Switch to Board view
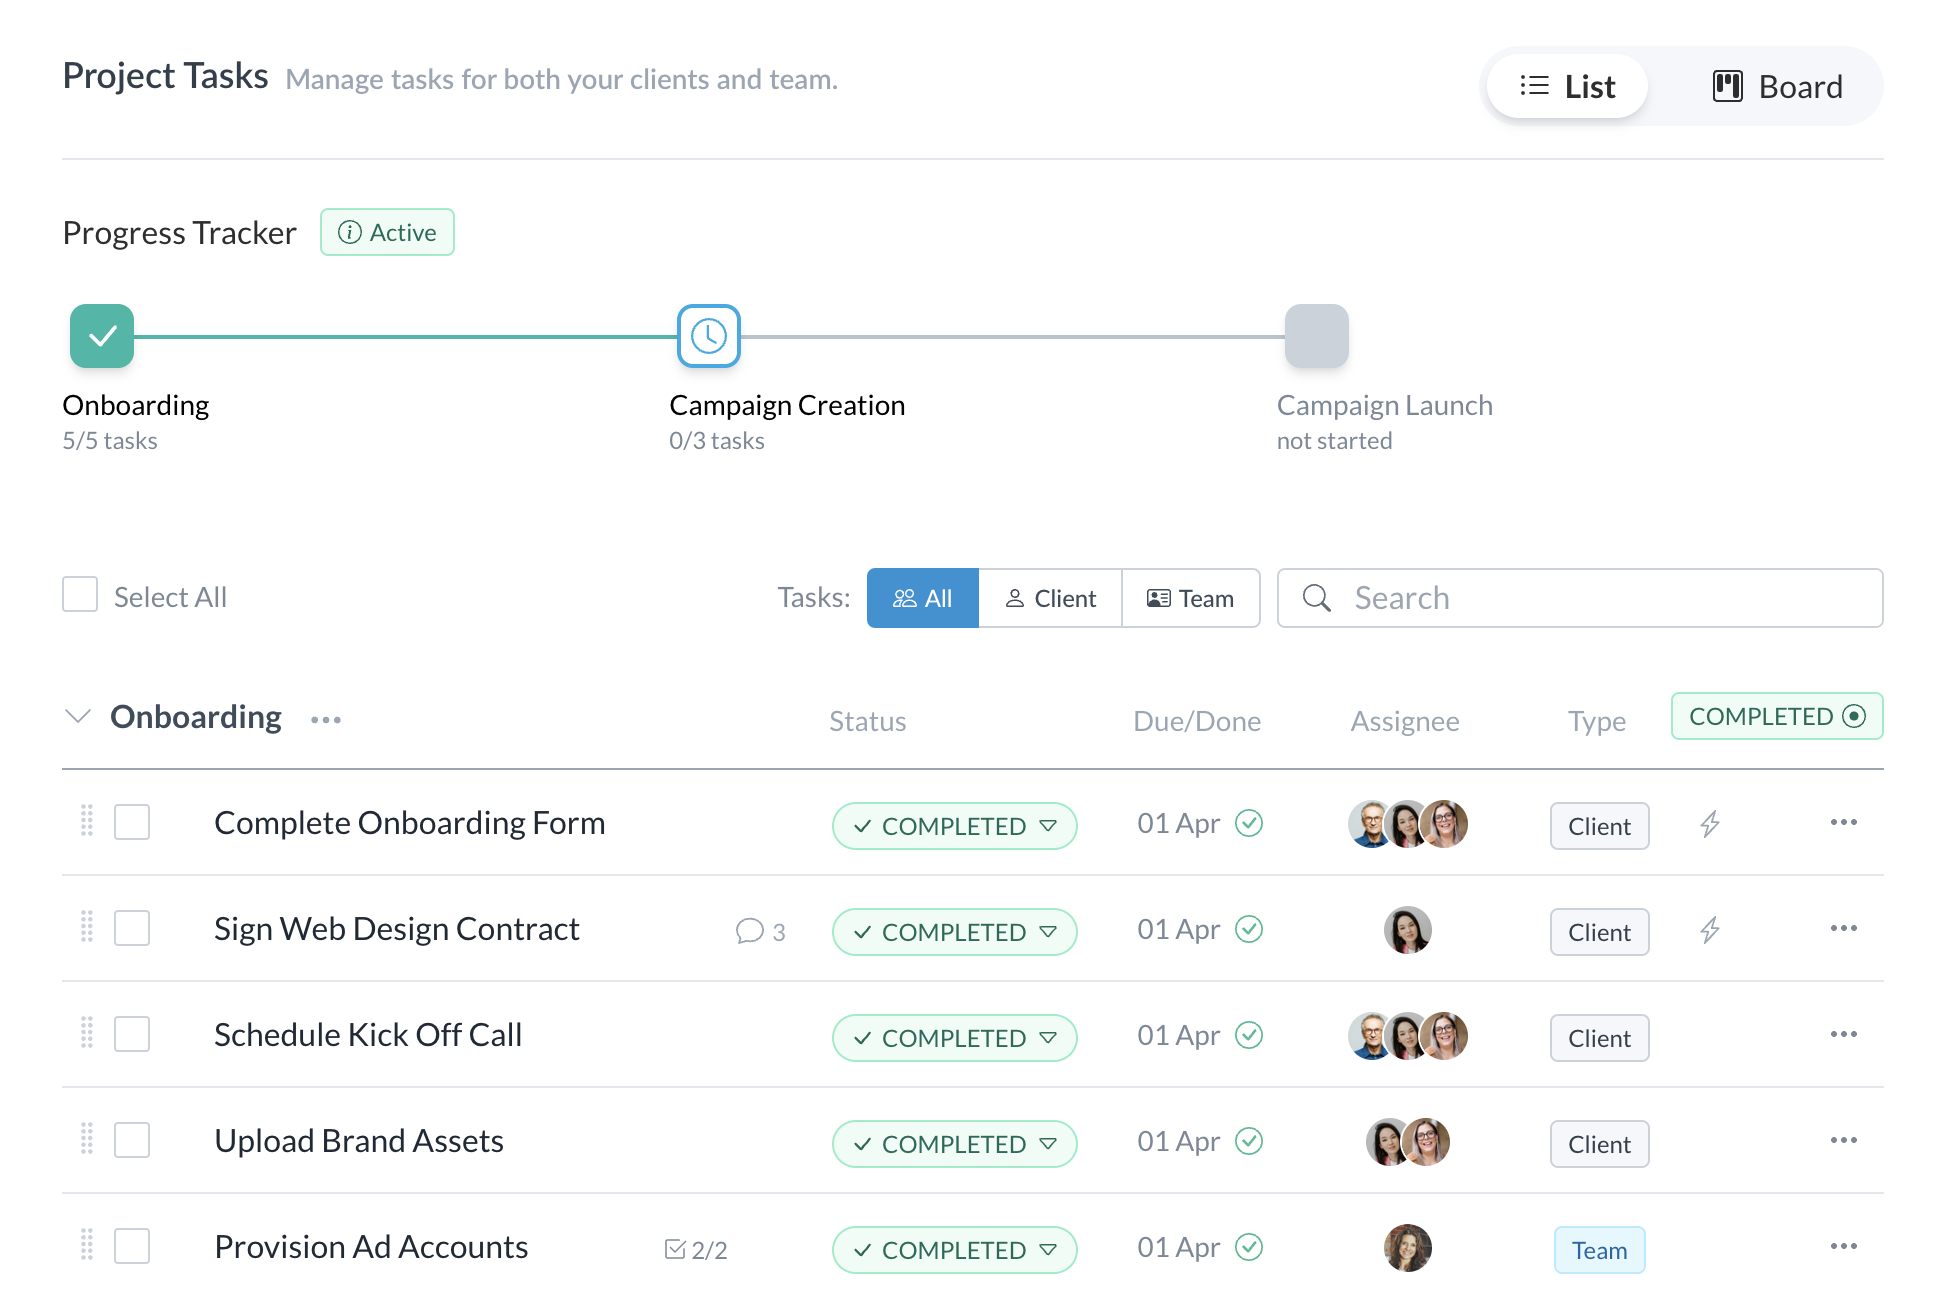This screenshot has height=1308, width=1938. 1777,87
